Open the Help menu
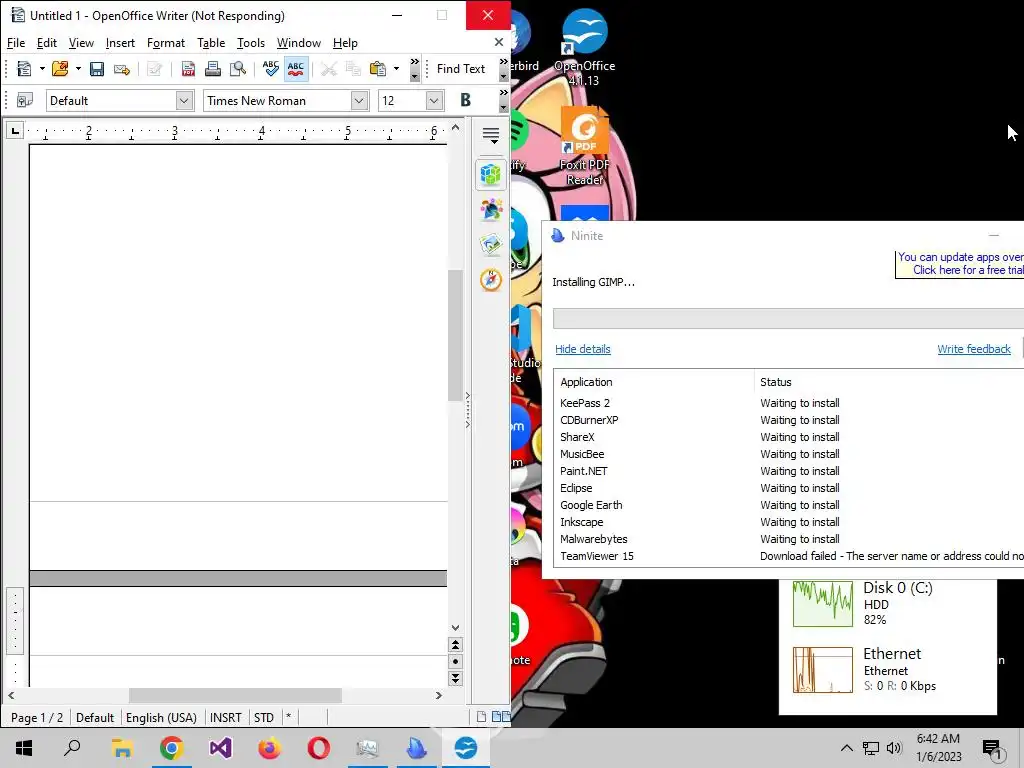This screenshot has width=1024, height=768. point(345,43)
